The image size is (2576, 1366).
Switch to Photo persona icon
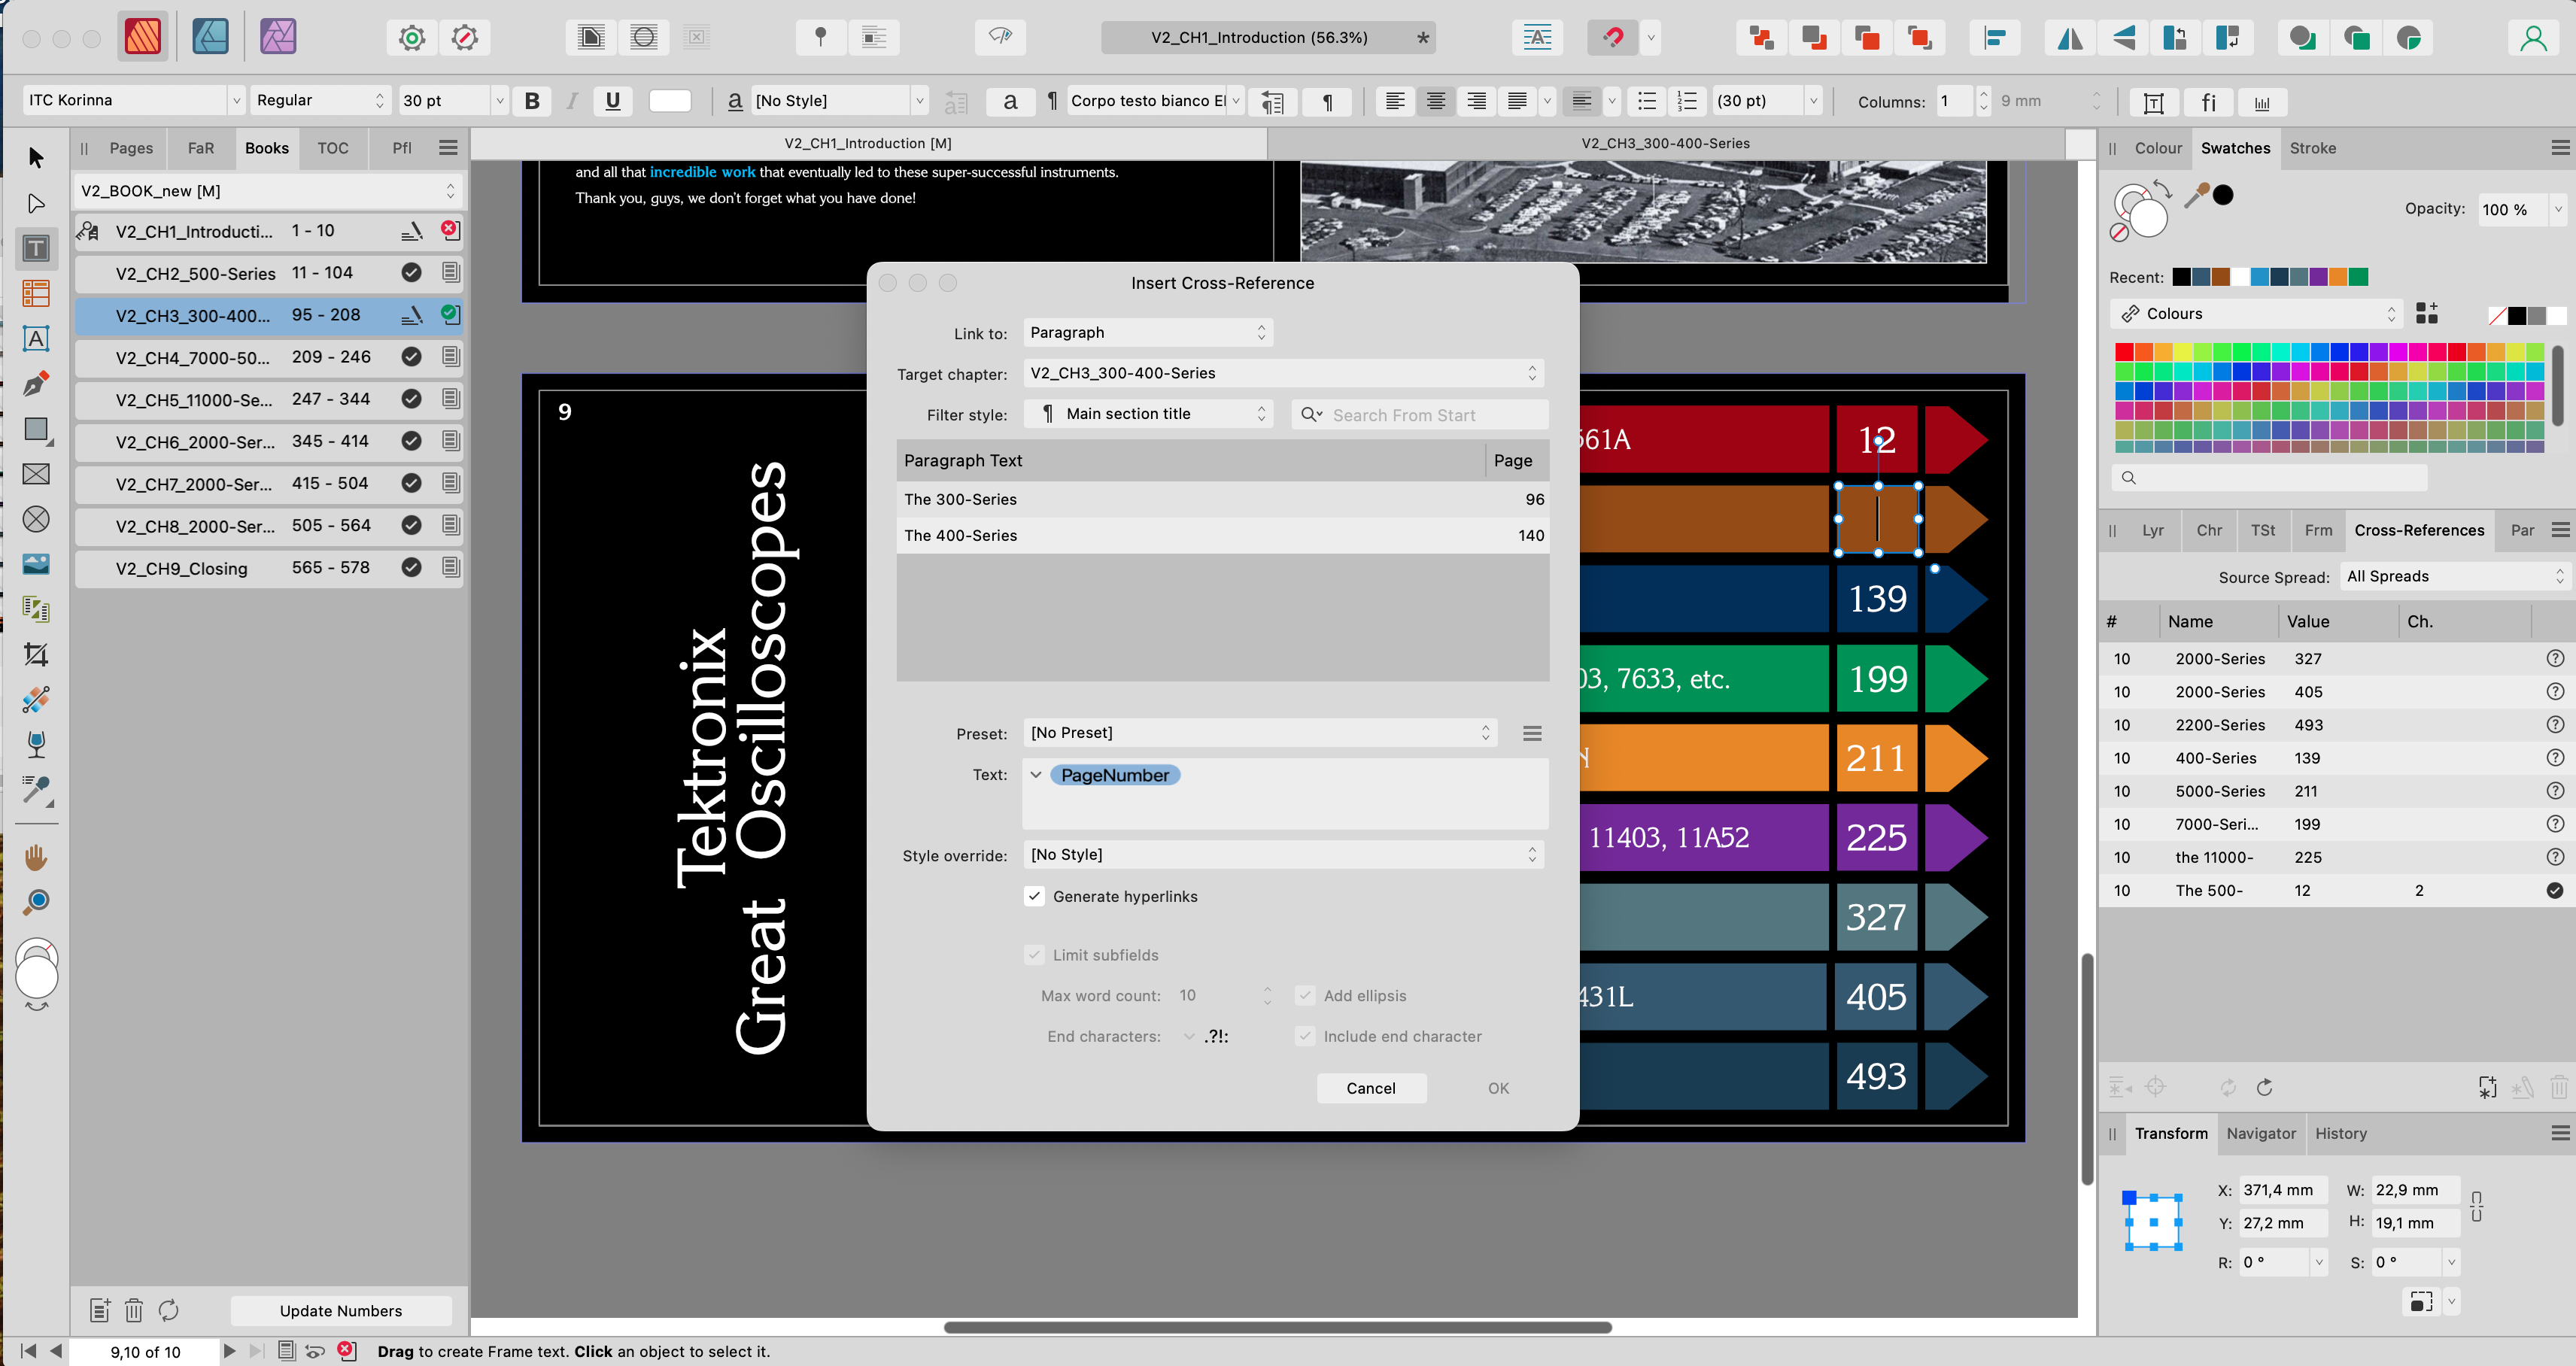[x=278, y=37]
